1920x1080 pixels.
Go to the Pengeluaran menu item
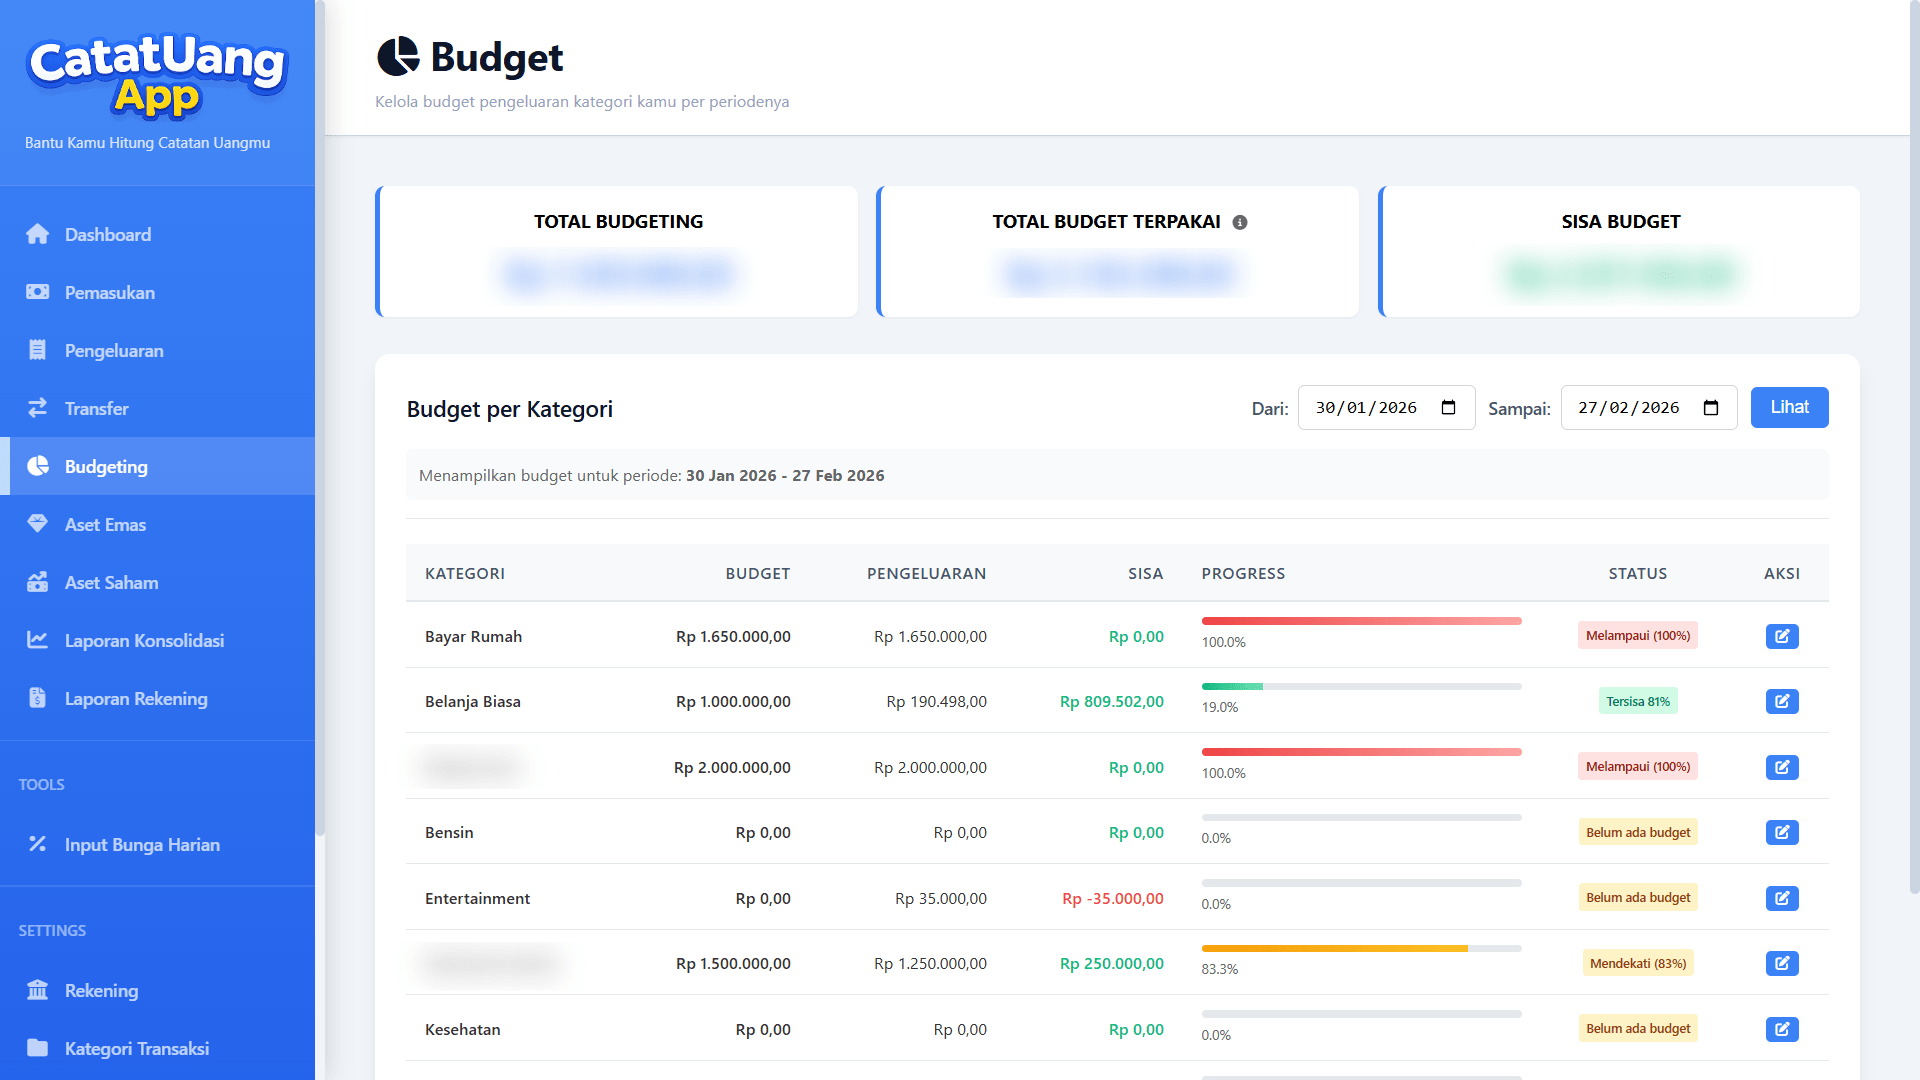coord(114,351)
